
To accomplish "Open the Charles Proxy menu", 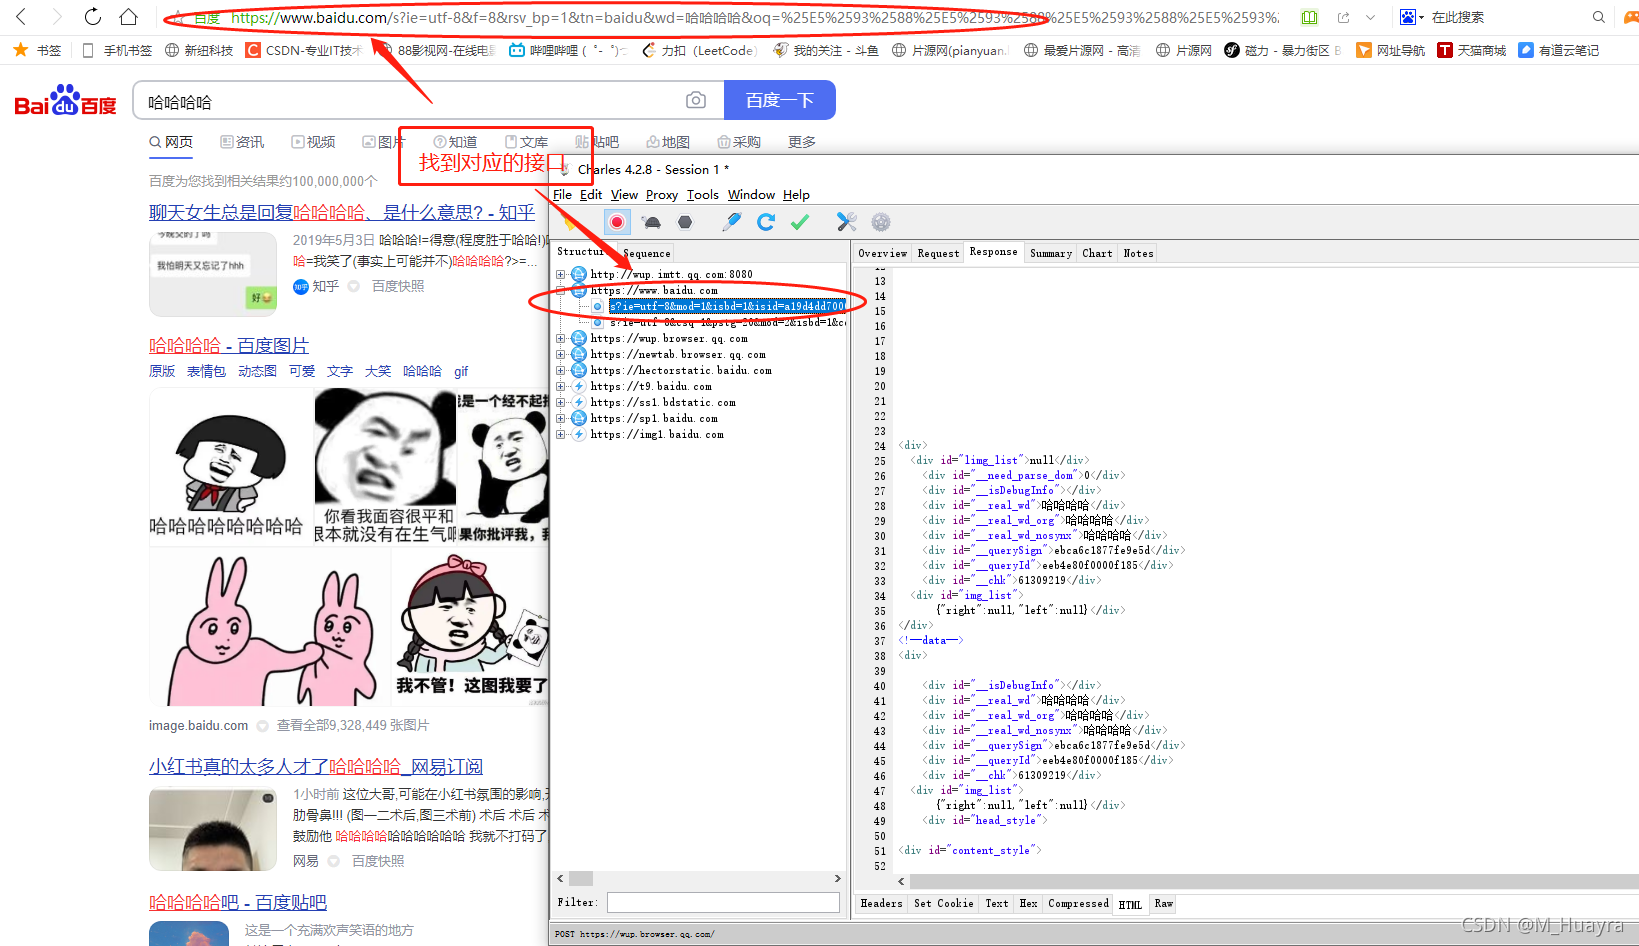I will click(x=662, y=195).
